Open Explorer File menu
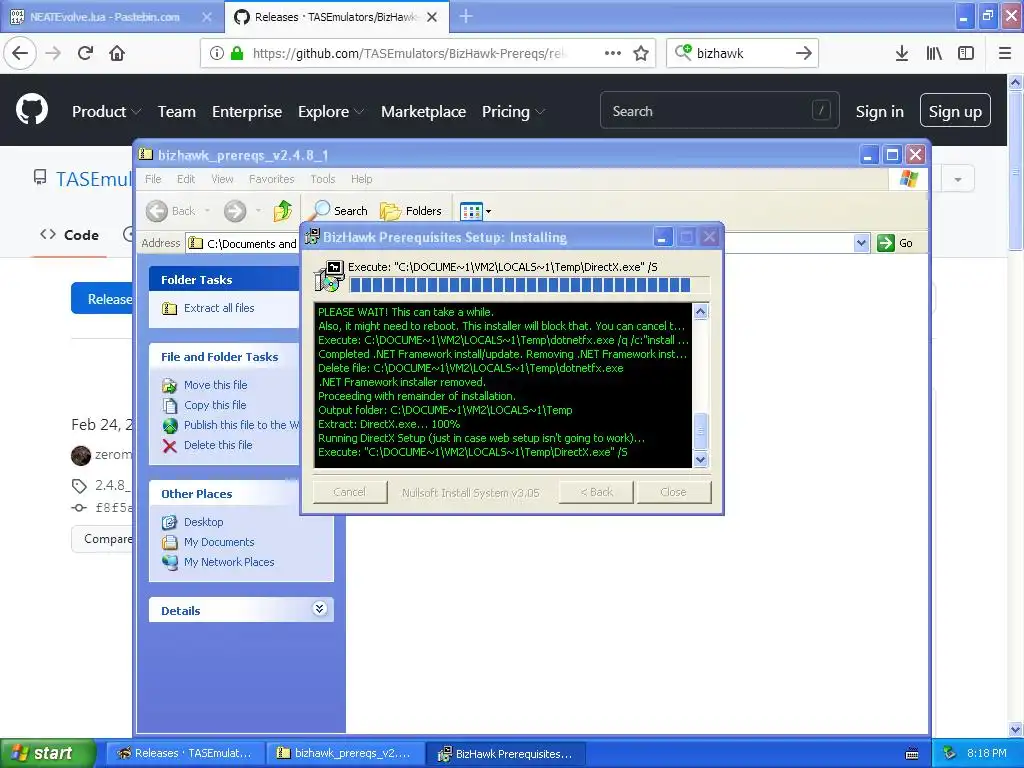The height and width of the screenshot is (768, 1024). tap(153, 179)
